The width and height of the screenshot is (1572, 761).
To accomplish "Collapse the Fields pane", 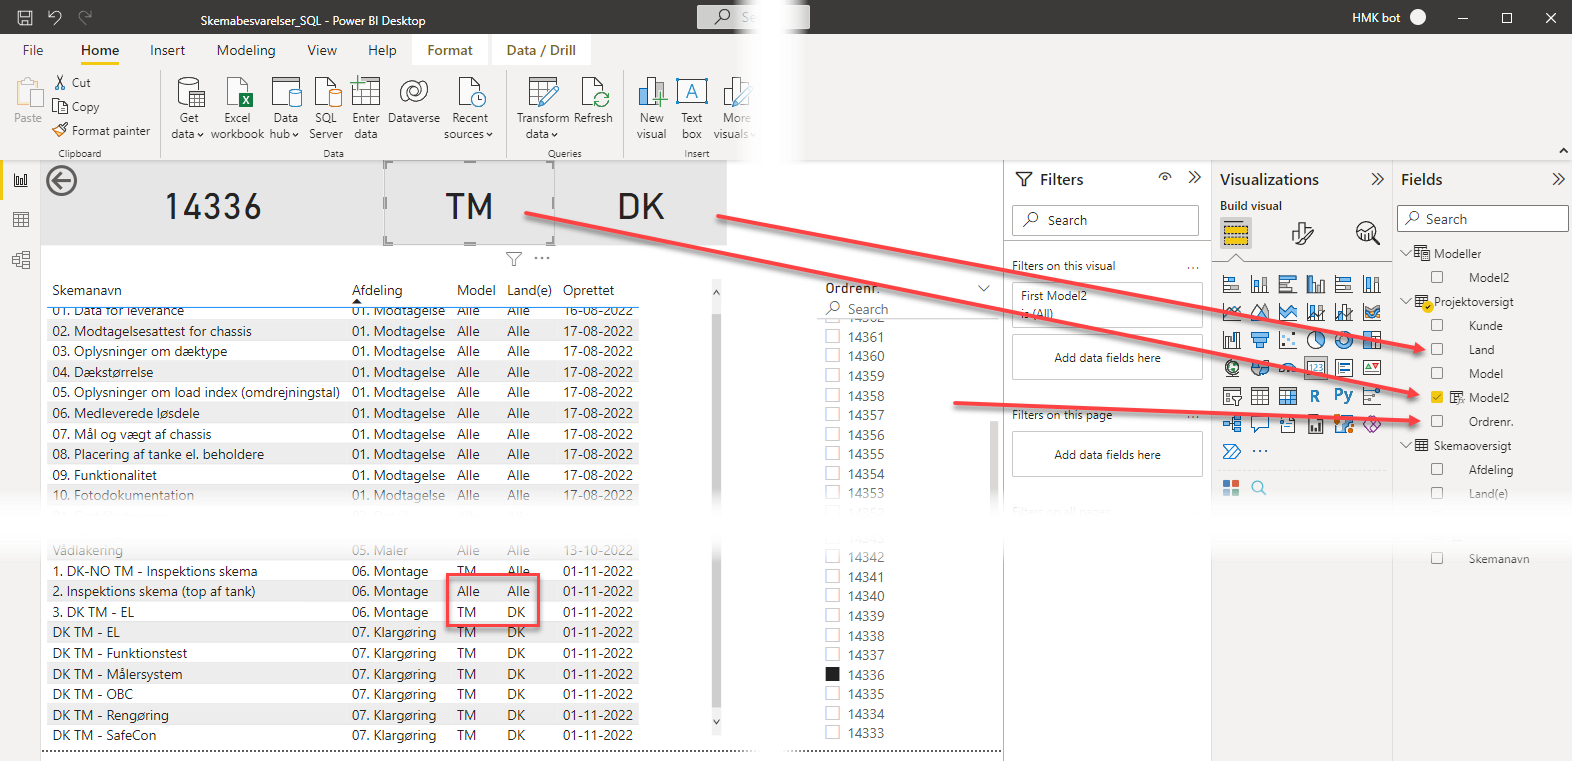I will [x=1558, y=179].
